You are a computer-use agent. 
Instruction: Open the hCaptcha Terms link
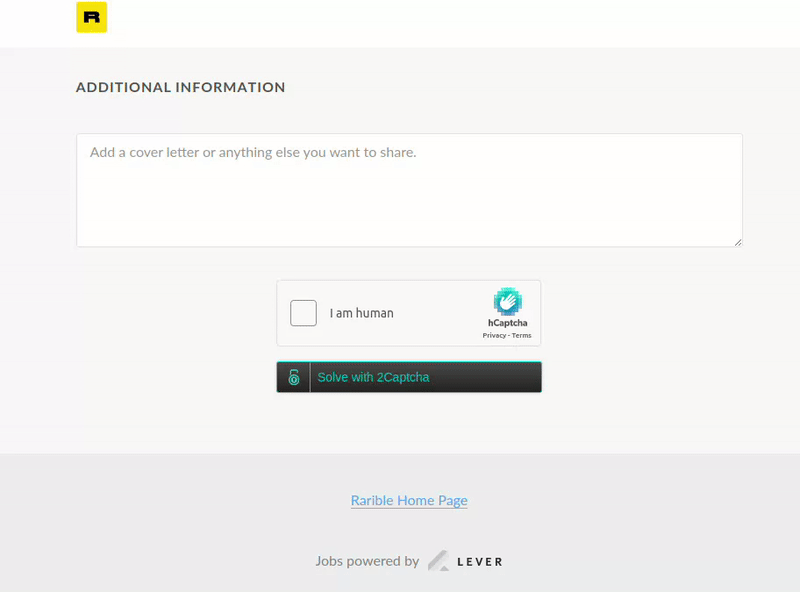tap(521, 335)
